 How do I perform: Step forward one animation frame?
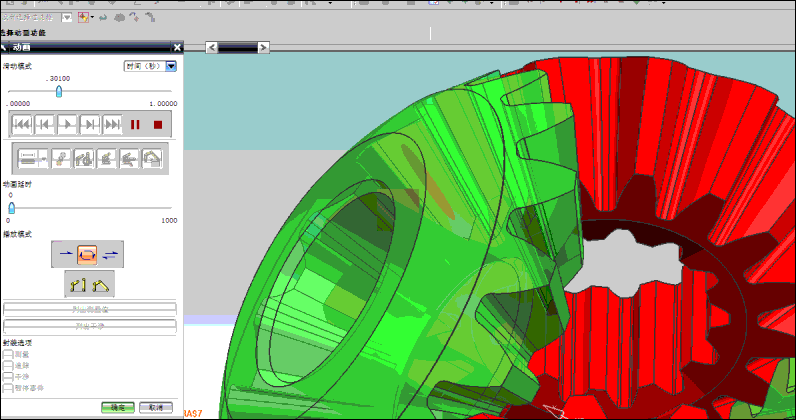click(x=90, y=124)
